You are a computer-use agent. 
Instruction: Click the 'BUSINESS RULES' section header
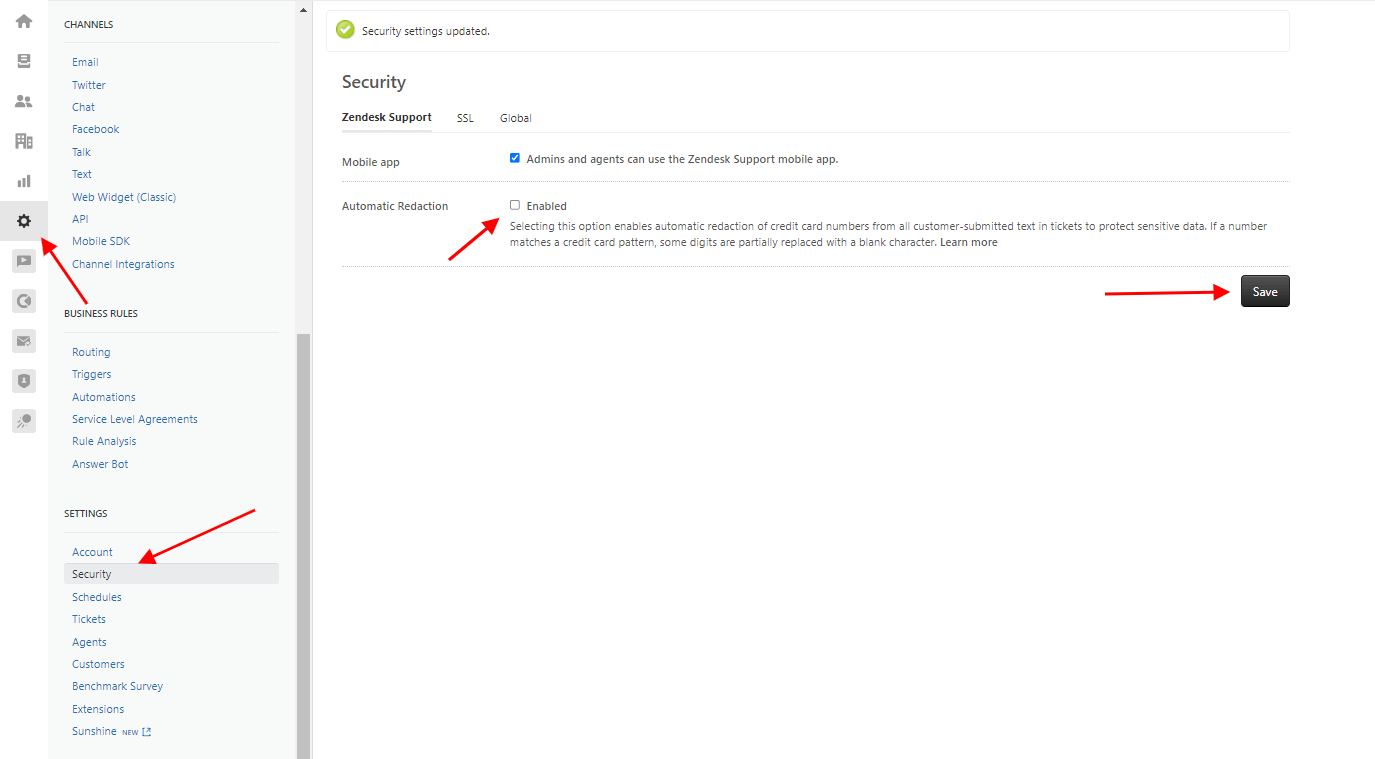[x=101, y=313]
